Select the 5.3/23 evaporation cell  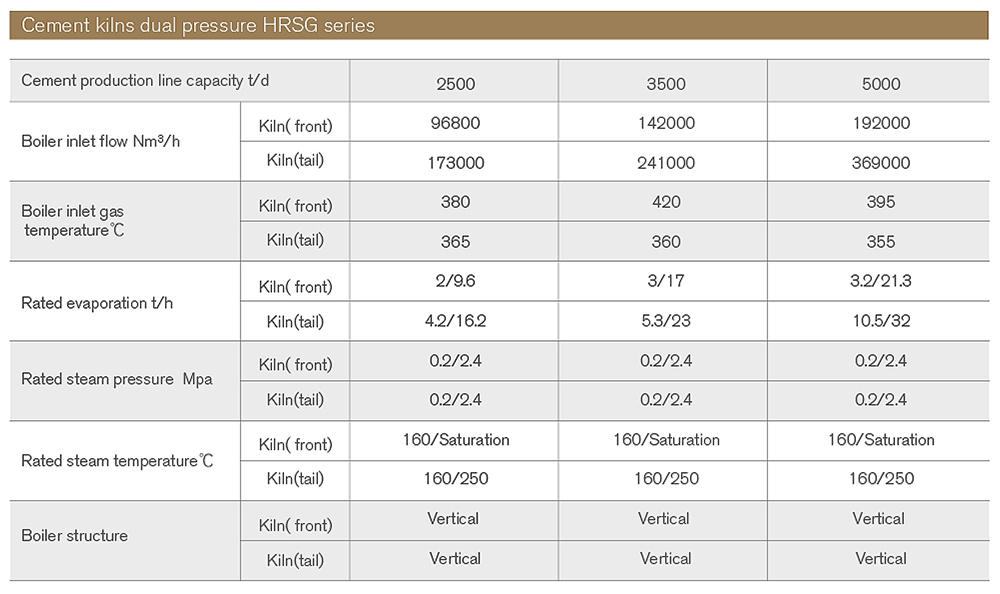pyautogui.click(x=666, y=320)
